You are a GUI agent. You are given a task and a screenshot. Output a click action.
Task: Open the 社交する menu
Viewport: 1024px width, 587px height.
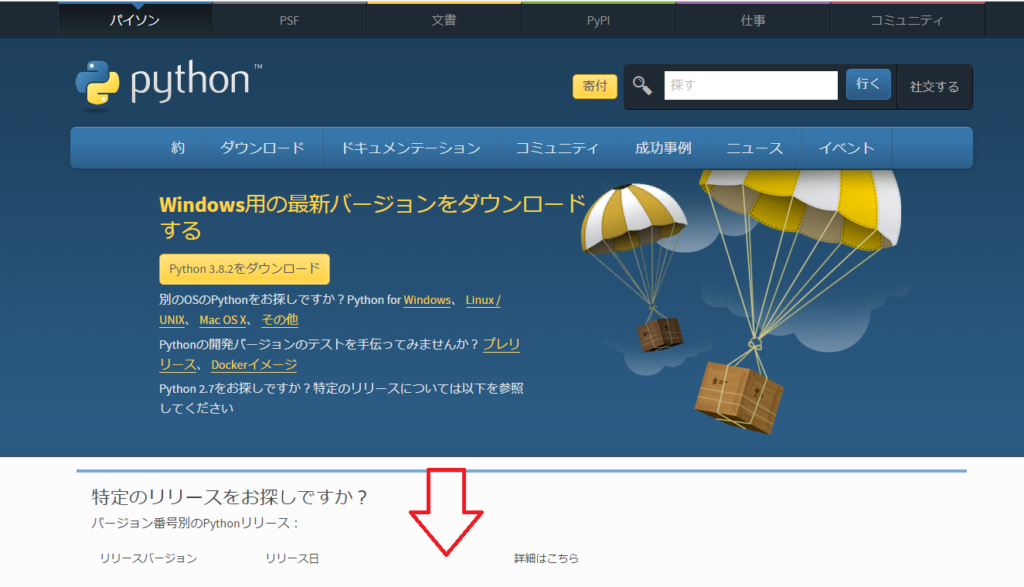pyautogui.click(x=934, y=86)
